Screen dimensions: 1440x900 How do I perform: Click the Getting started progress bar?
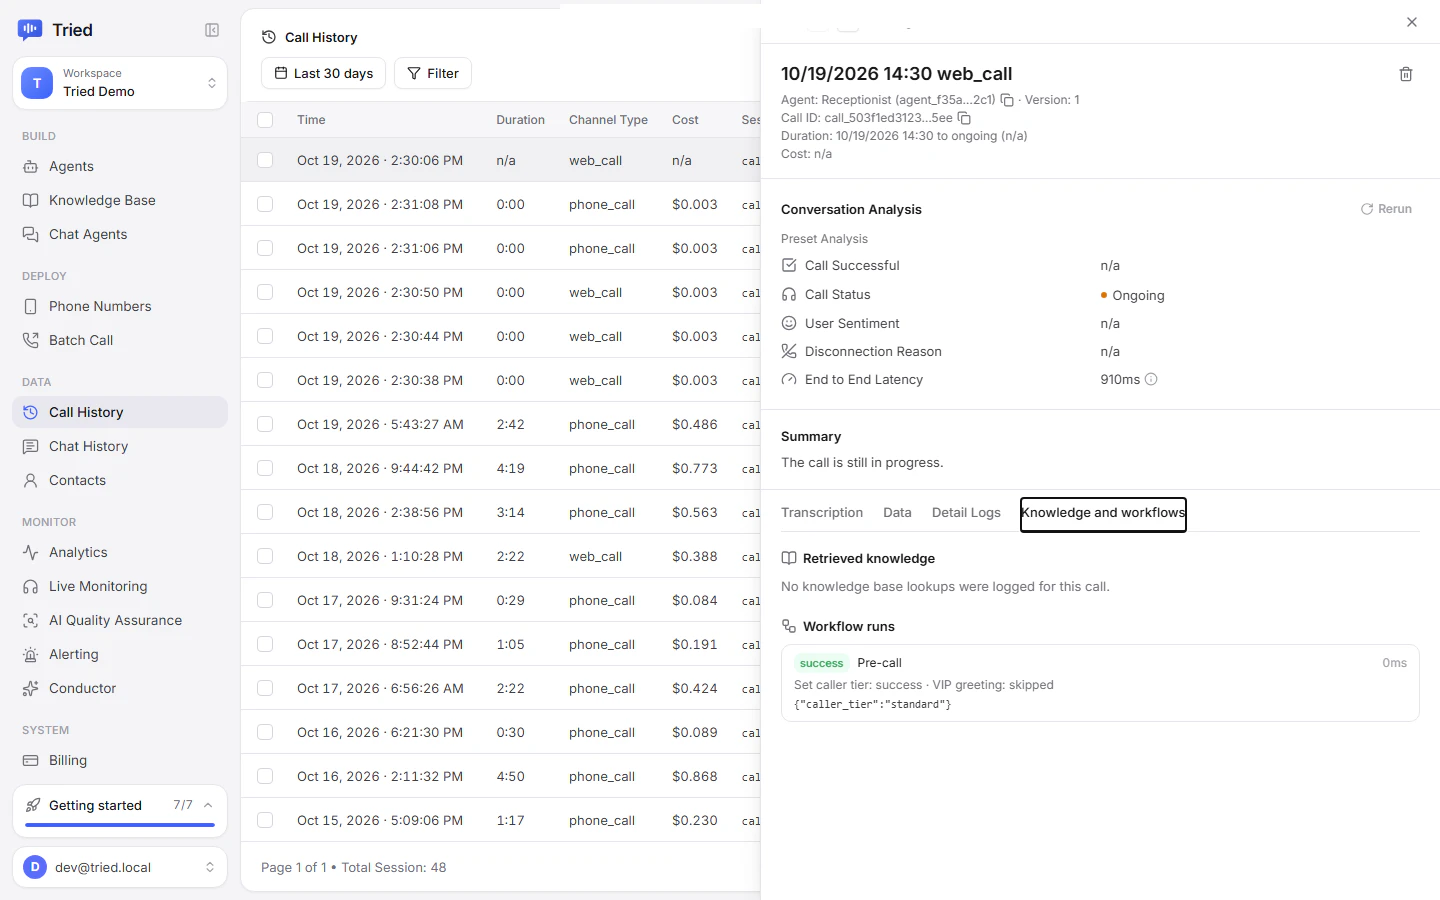[120, 825]
